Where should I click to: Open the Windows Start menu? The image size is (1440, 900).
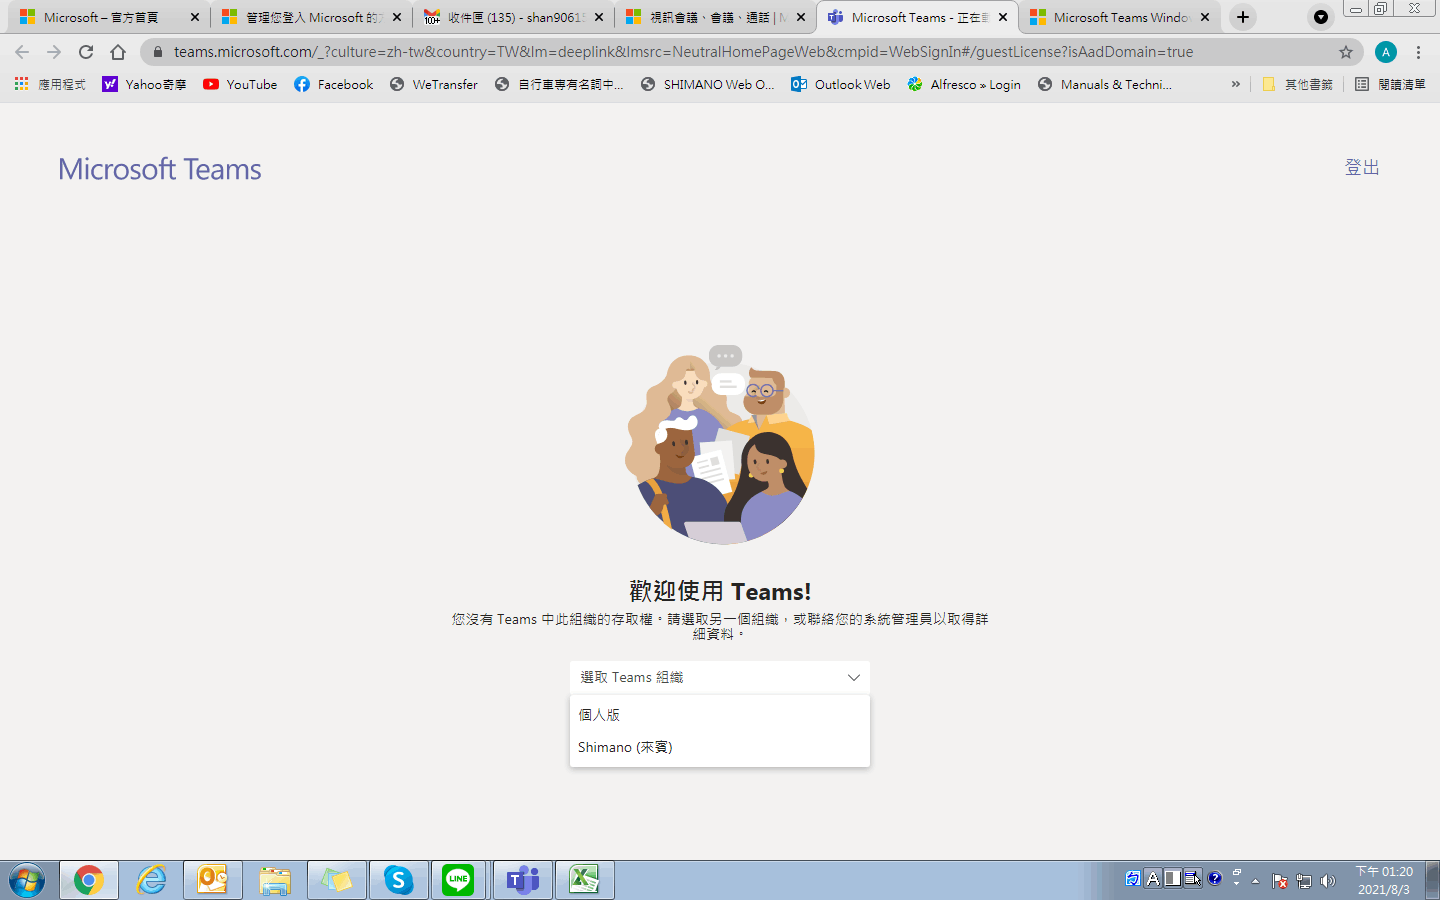coord(27,880)
